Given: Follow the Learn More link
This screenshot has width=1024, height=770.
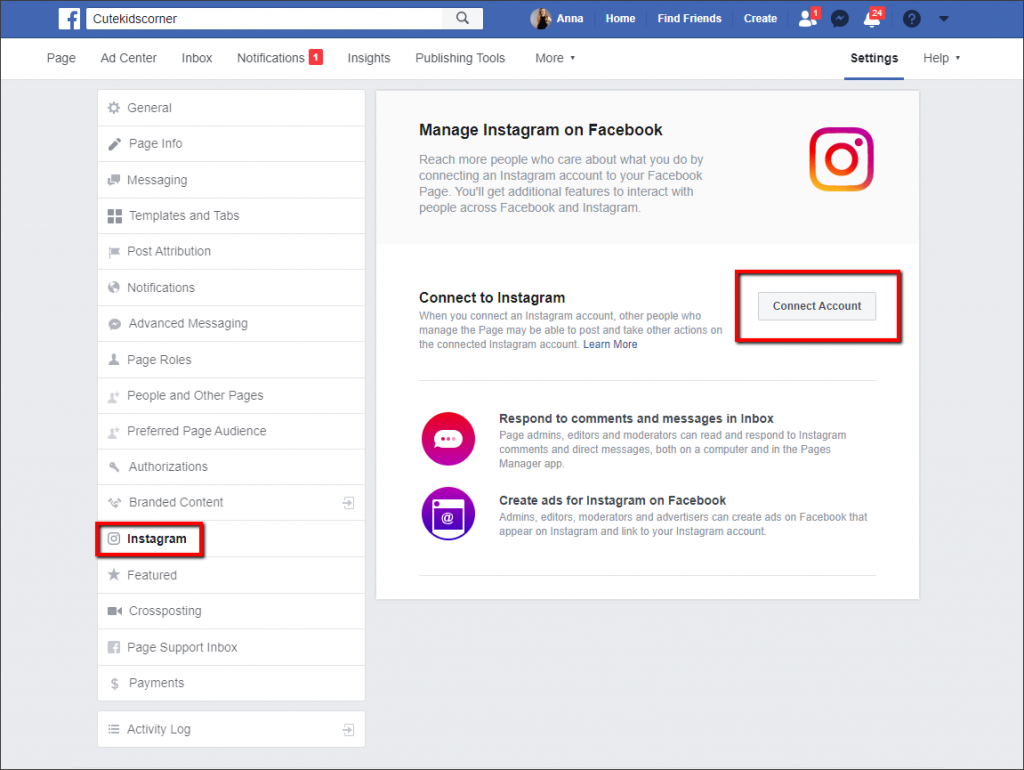Looking at the screenshot, I should [610, 344].
